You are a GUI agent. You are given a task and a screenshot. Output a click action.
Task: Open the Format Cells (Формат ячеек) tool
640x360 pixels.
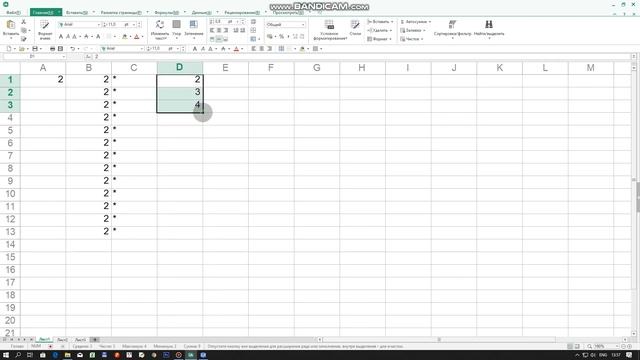45,30
